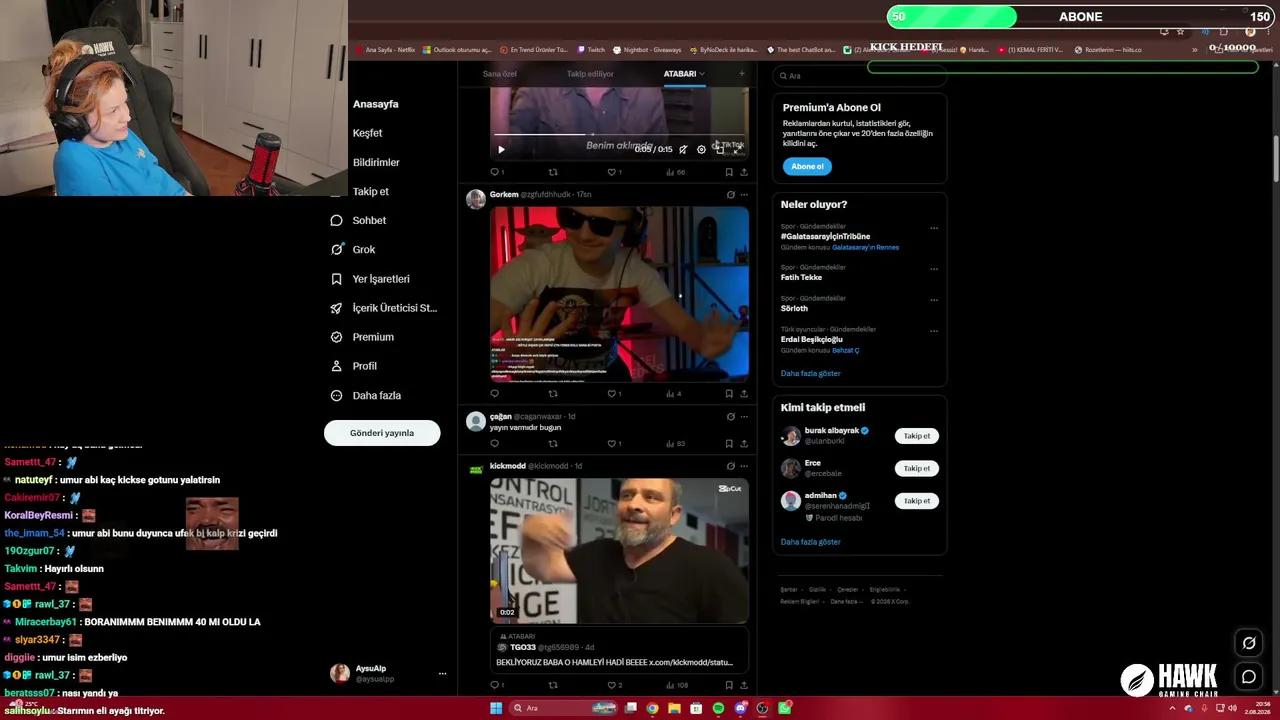
Task: Expand Daha fazla menu in sidebar
Action: click(x=366, y=395)
